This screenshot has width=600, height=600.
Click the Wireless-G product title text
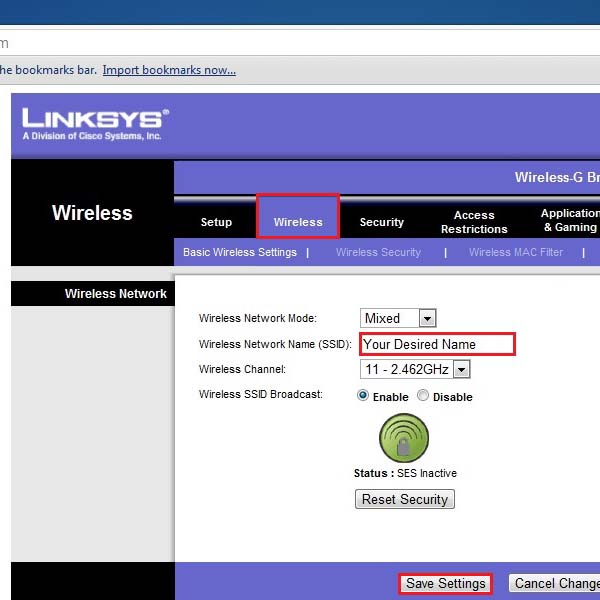tap(557, 177)
